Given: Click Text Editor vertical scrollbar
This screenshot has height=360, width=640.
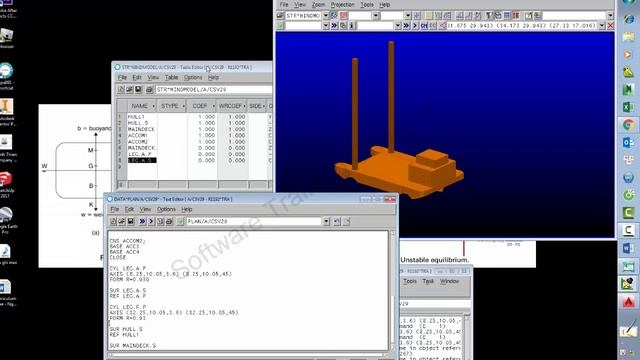Looking at the screenshot, I should [393, 291].
